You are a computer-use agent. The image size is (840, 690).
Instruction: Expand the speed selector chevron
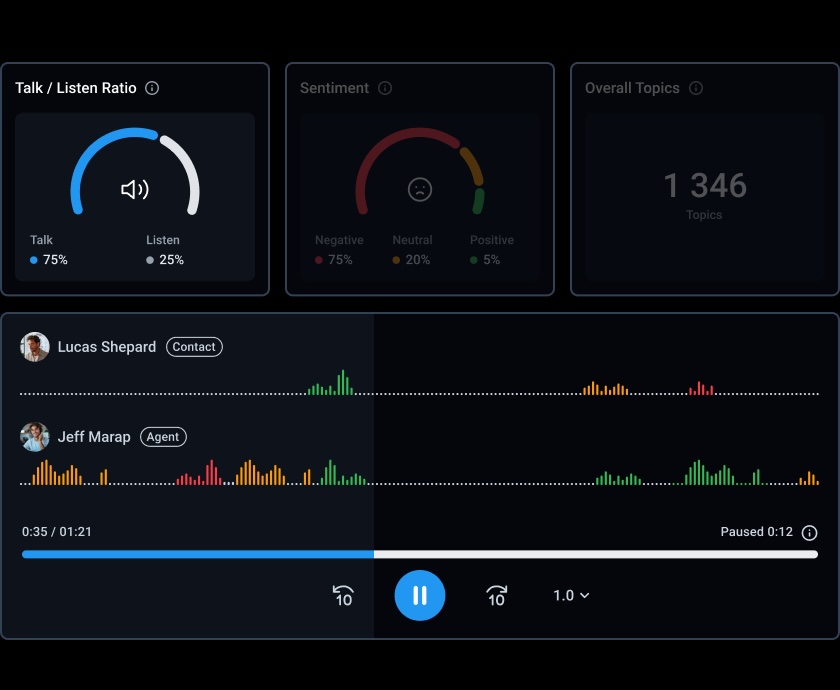pos(584,595)
